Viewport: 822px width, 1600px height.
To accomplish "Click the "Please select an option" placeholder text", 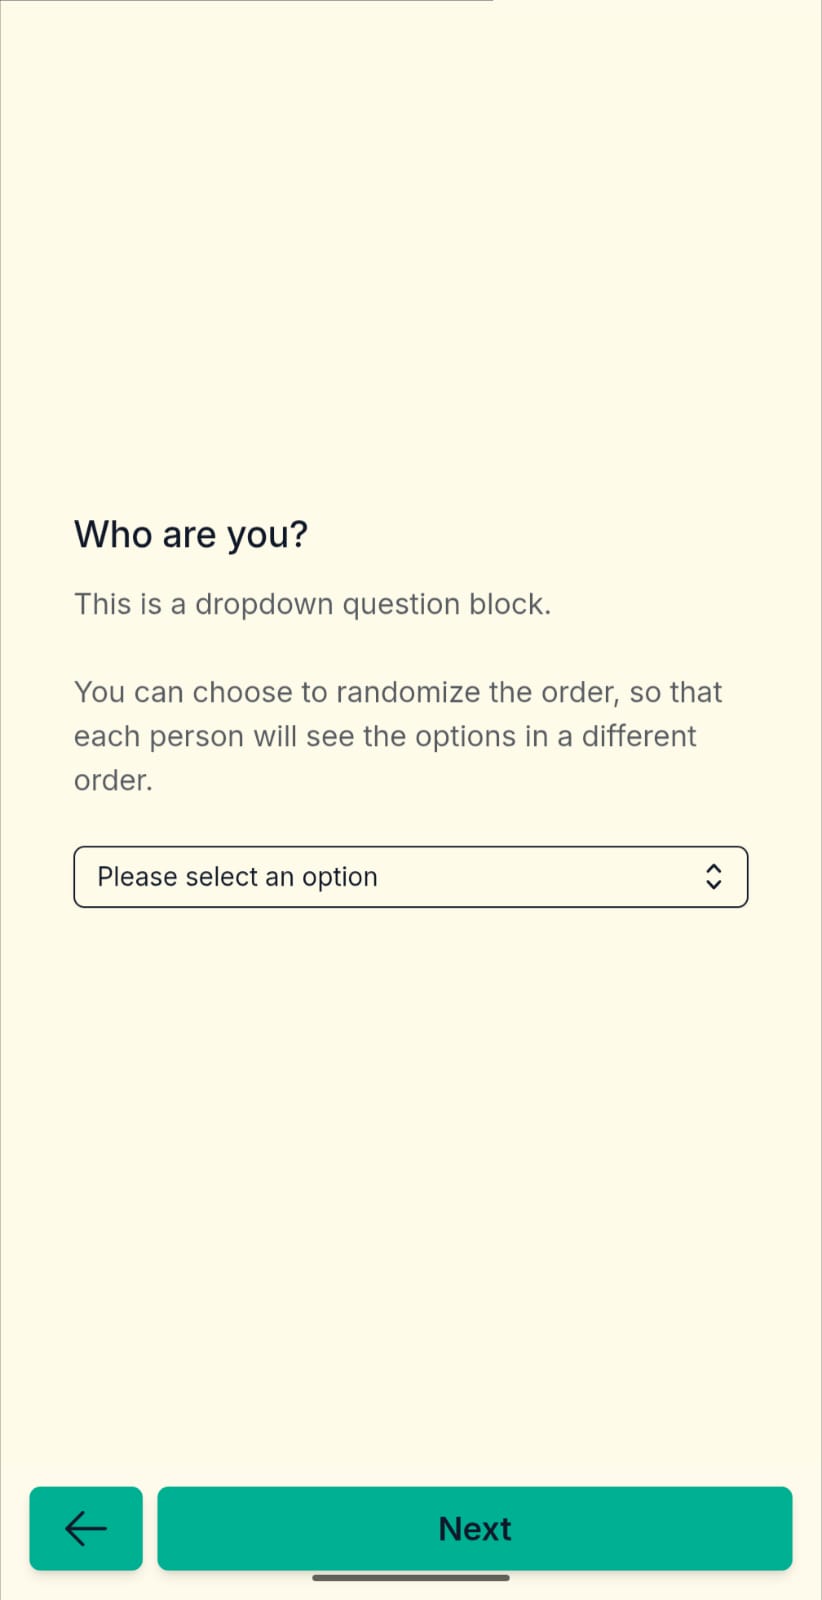I will coord(237,877).
